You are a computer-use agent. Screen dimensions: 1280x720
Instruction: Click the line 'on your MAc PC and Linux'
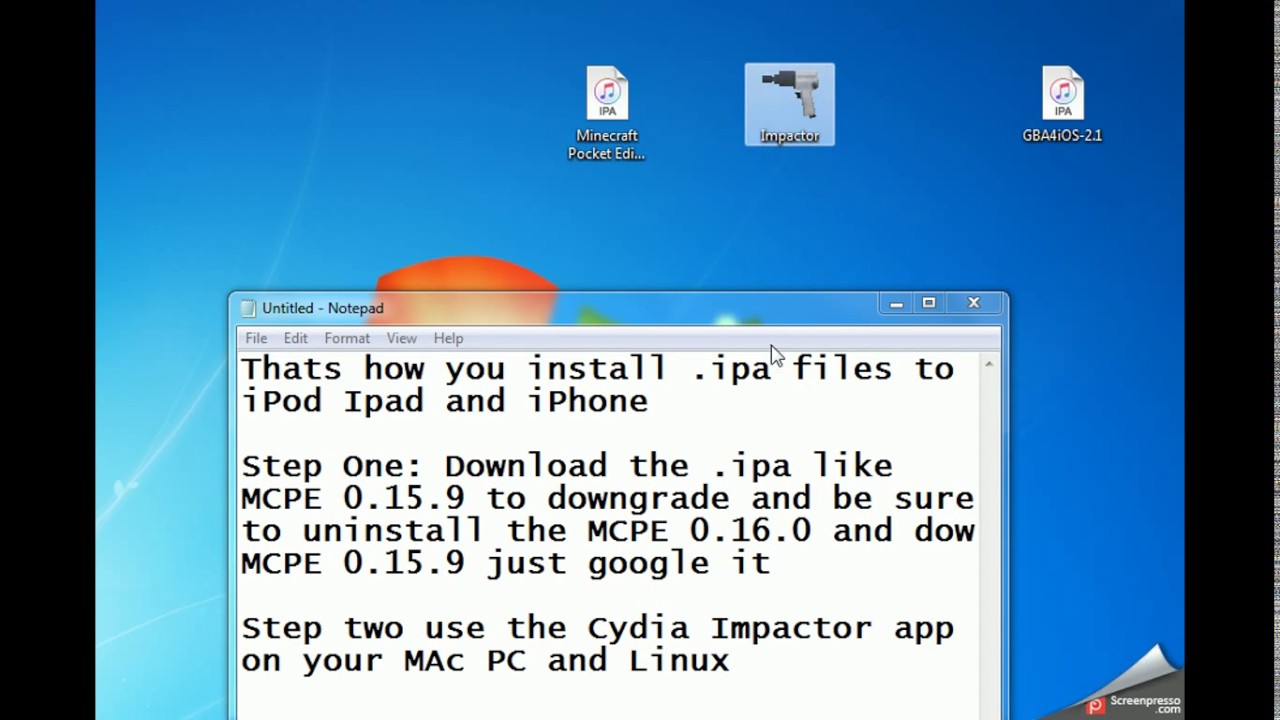point(485,660)
